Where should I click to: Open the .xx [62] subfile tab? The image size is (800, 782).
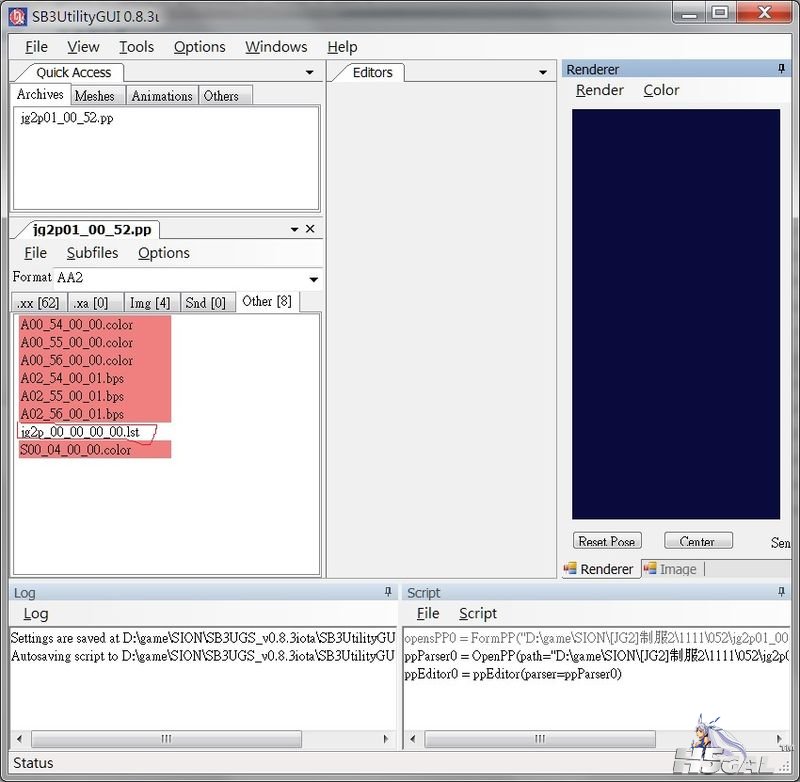39,302
